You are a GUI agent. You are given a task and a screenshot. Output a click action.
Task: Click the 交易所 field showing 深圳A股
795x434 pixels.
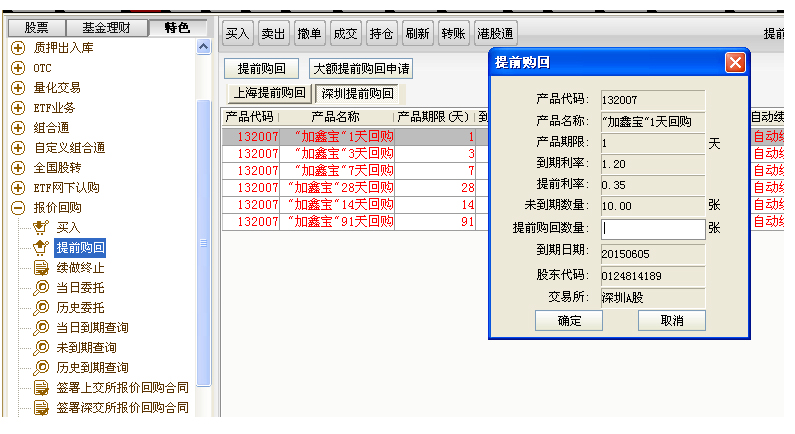[653, 298]
